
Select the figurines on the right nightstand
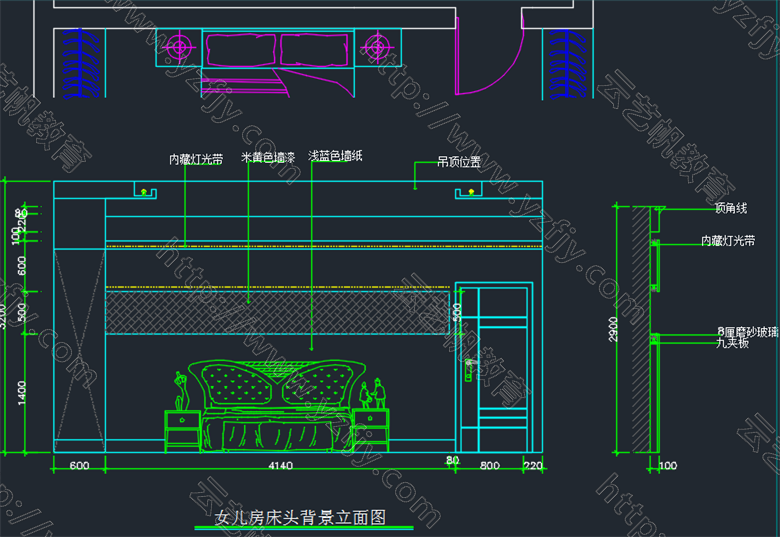pyautogui.click(x=373, y=394)
